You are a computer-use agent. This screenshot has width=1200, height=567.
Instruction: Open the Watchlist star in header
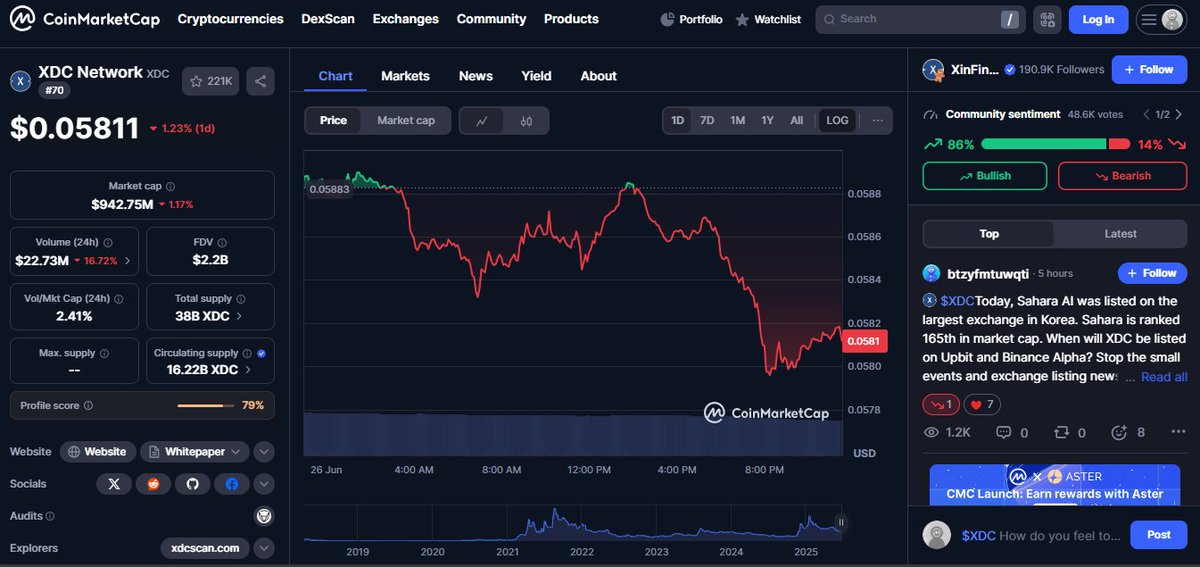[x=742, y=19]
